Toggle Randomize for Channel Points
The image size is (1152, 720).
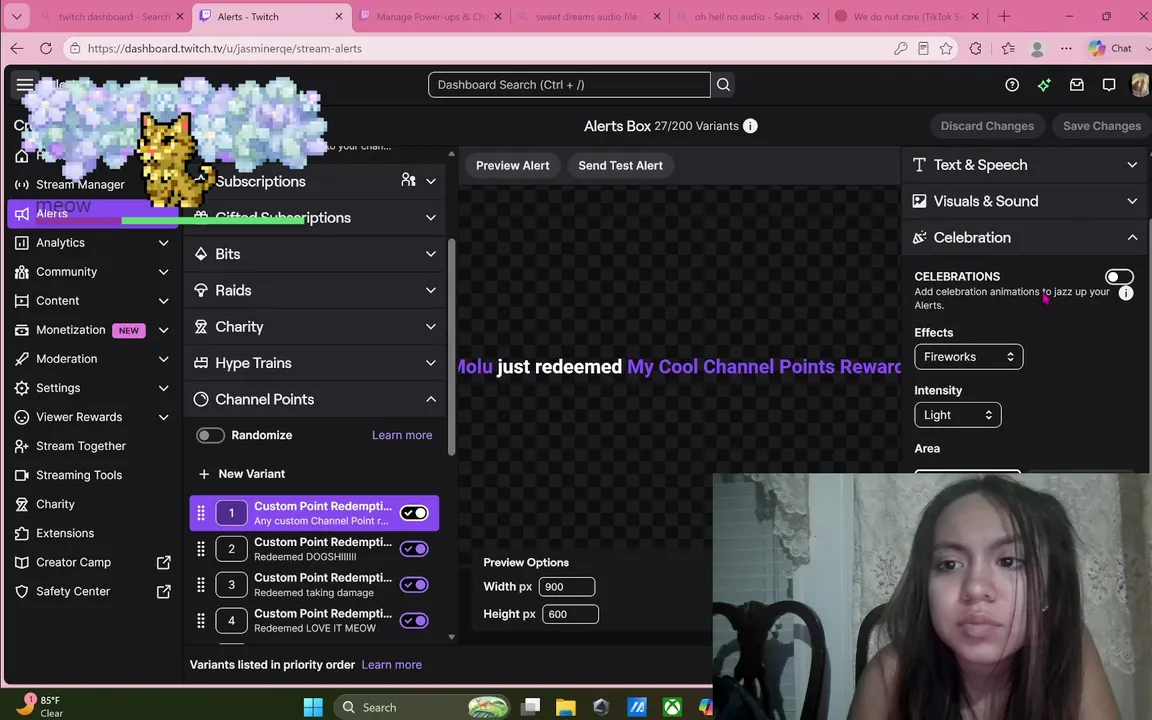pos(210,435)
